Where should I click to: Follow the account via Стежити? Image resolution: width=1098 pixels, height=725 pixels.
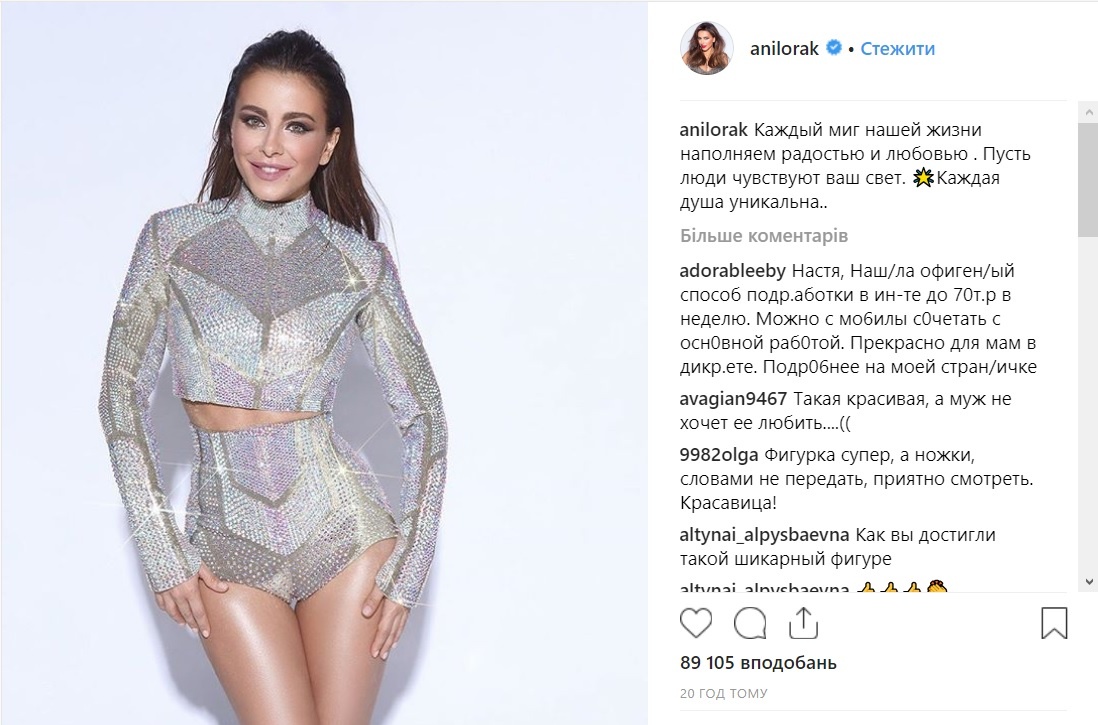pyautogui.click(x=897, y=48)
